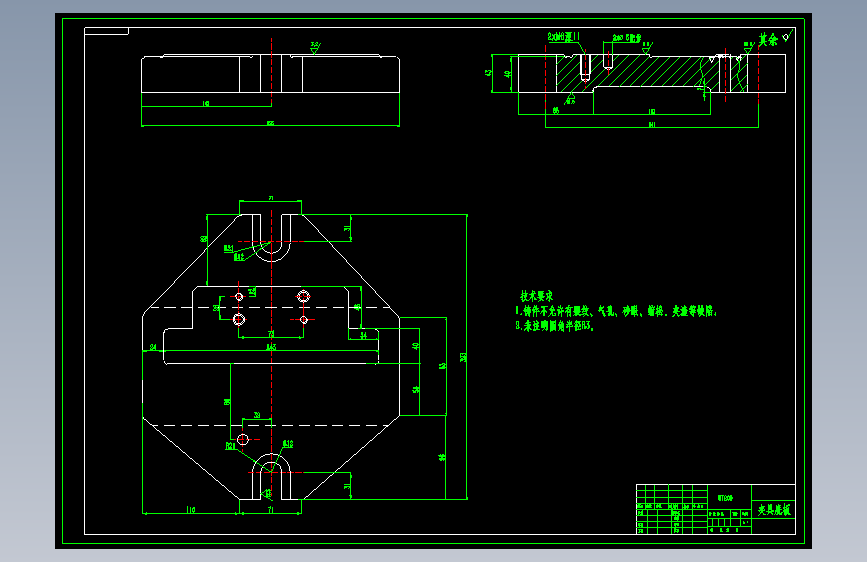Viewport: 867px width, 562px height.
Task: Click the casting defects requirement line 1
Action: [616, 311]
